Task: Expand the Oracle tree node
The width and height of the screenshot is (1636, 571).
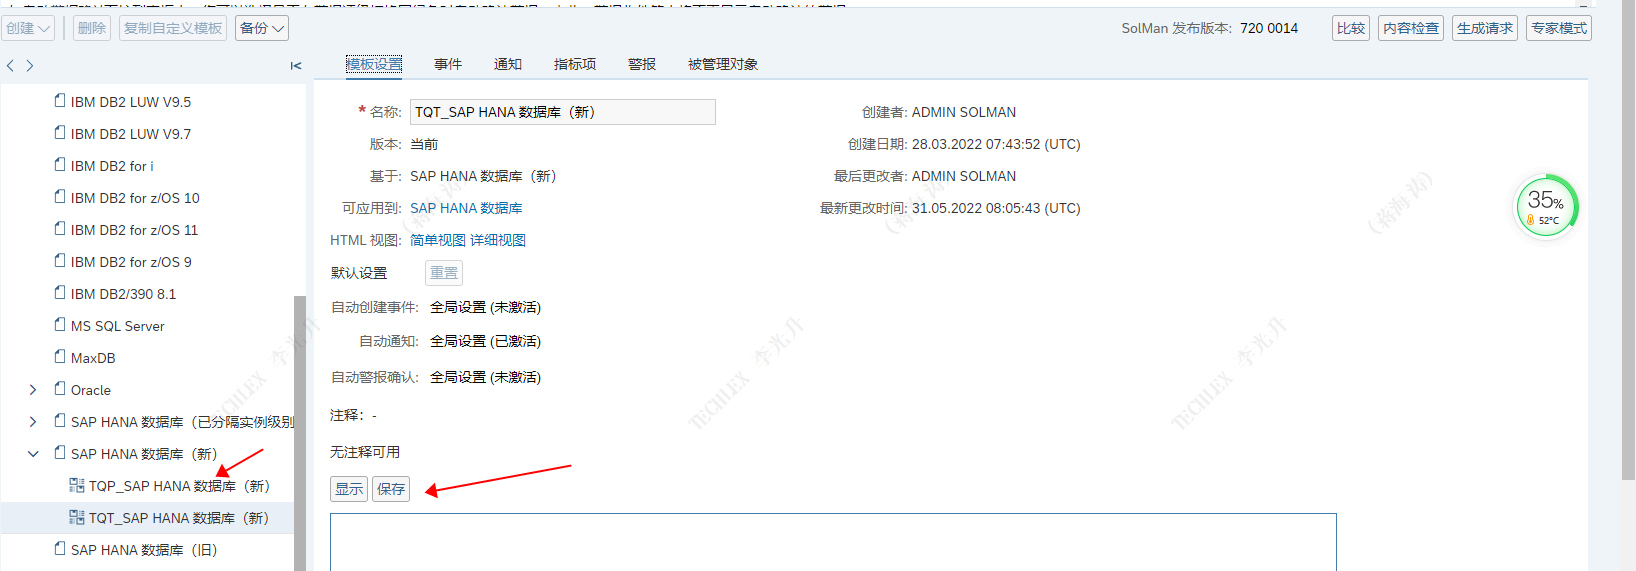Action: point(33,390)
